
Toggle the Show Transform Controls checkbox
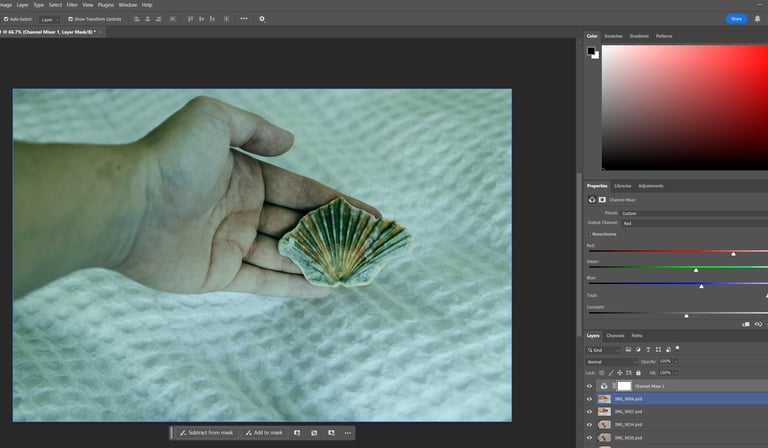click(69, 18)
